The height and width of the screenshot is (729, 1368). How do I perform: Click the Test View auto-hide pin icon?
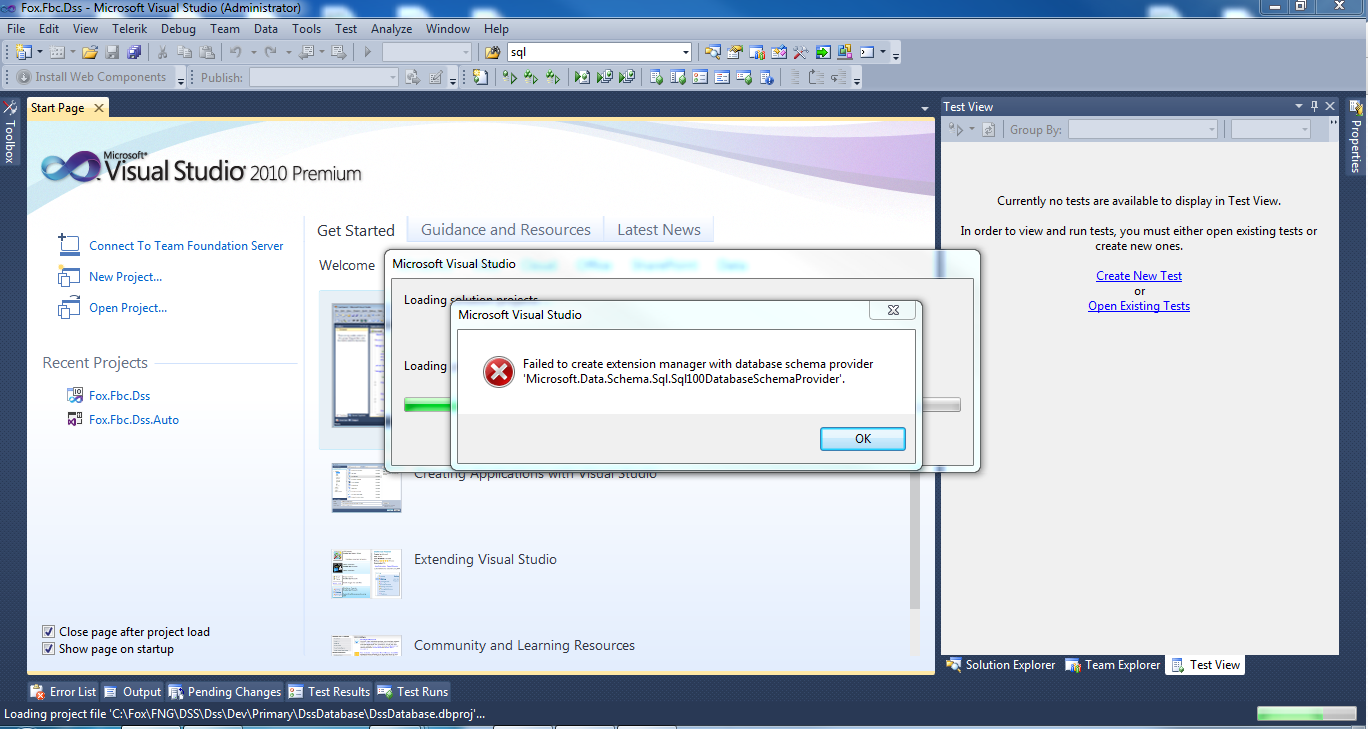coord(1314,106)
